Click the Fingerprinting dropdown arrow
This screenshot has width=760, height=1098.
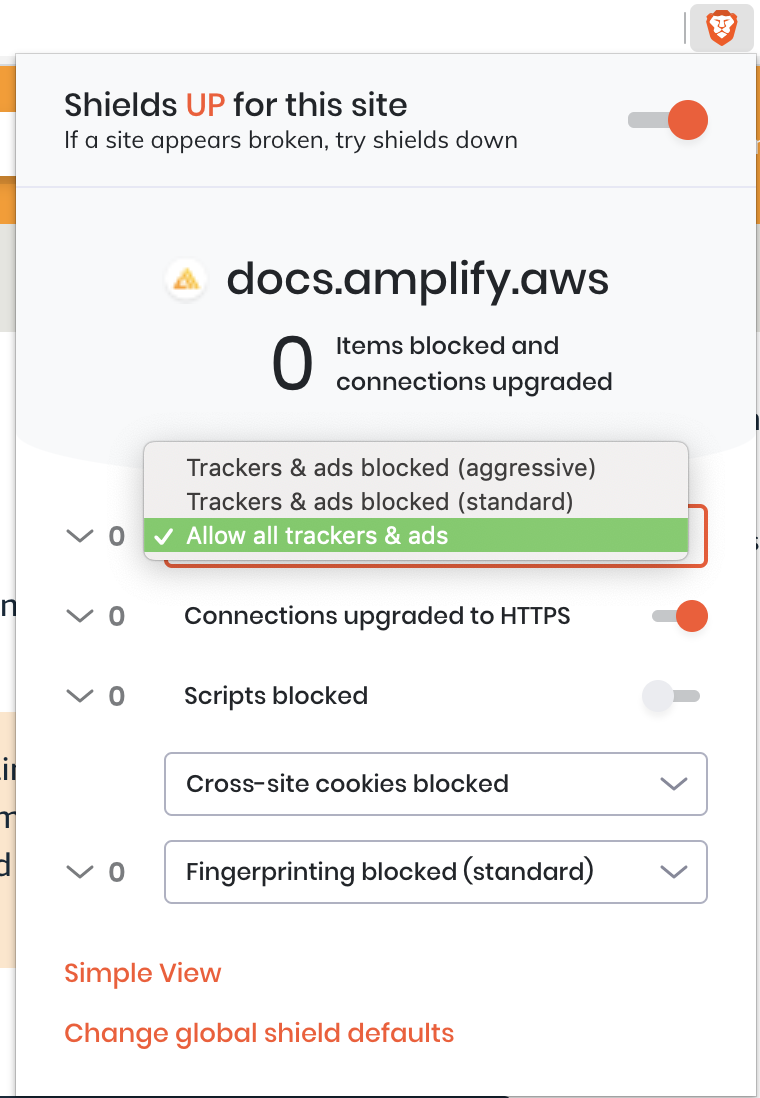(674, 872)
